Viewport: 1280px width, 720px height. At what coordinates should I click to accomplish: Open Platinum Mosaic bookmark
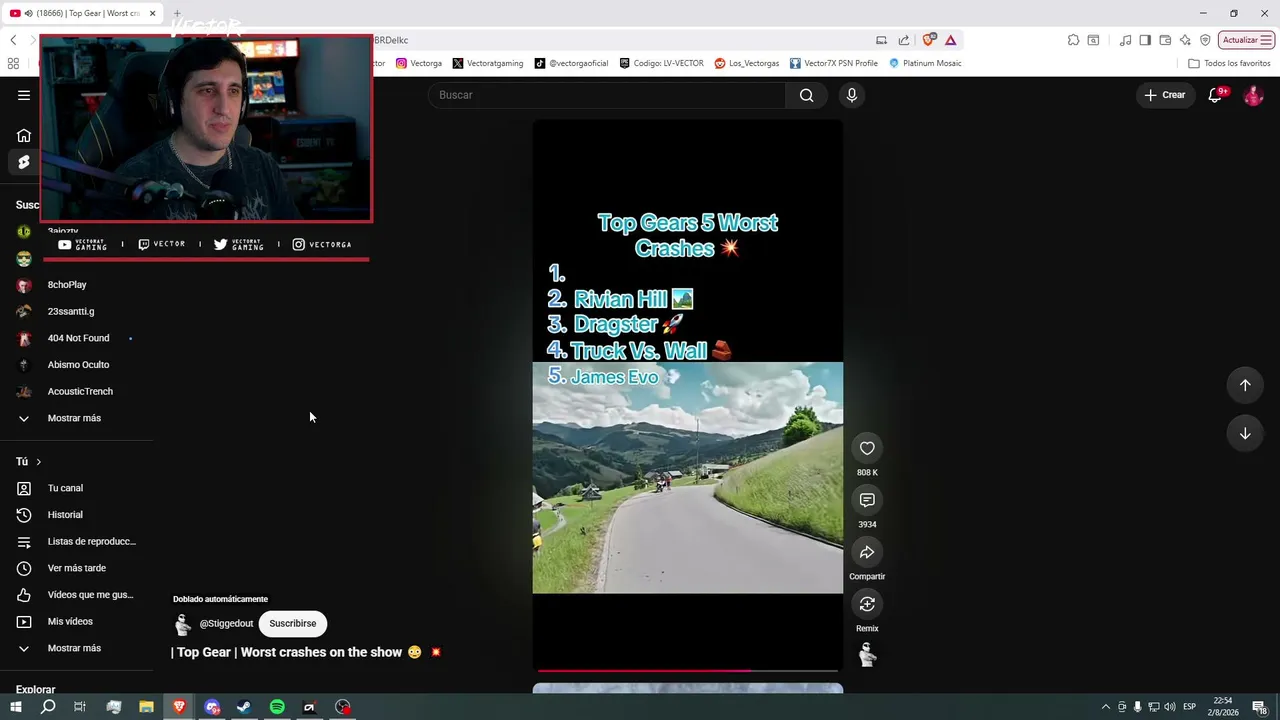pyautogui.click(x=925, y=63)
